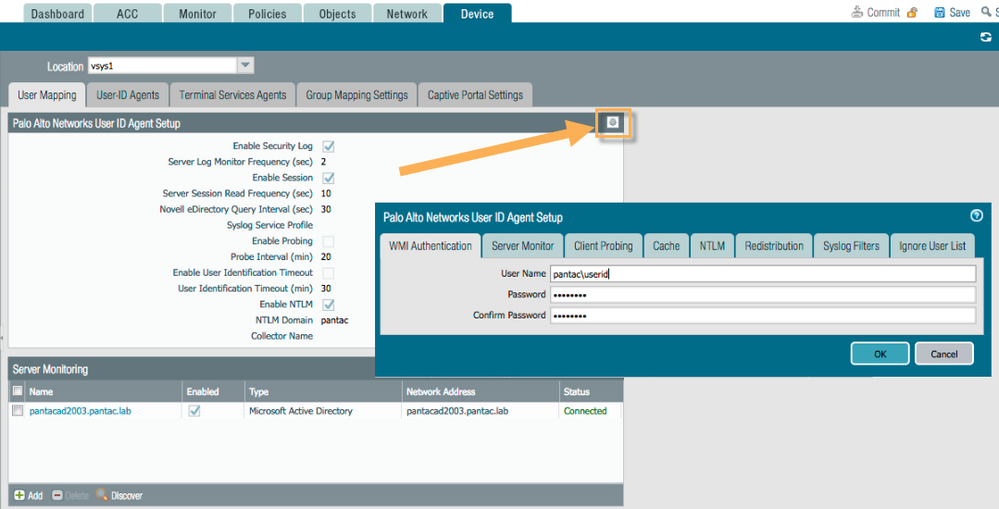Open the Client Probing tab
Screen dimensions: 999x509
click(603, 246)
